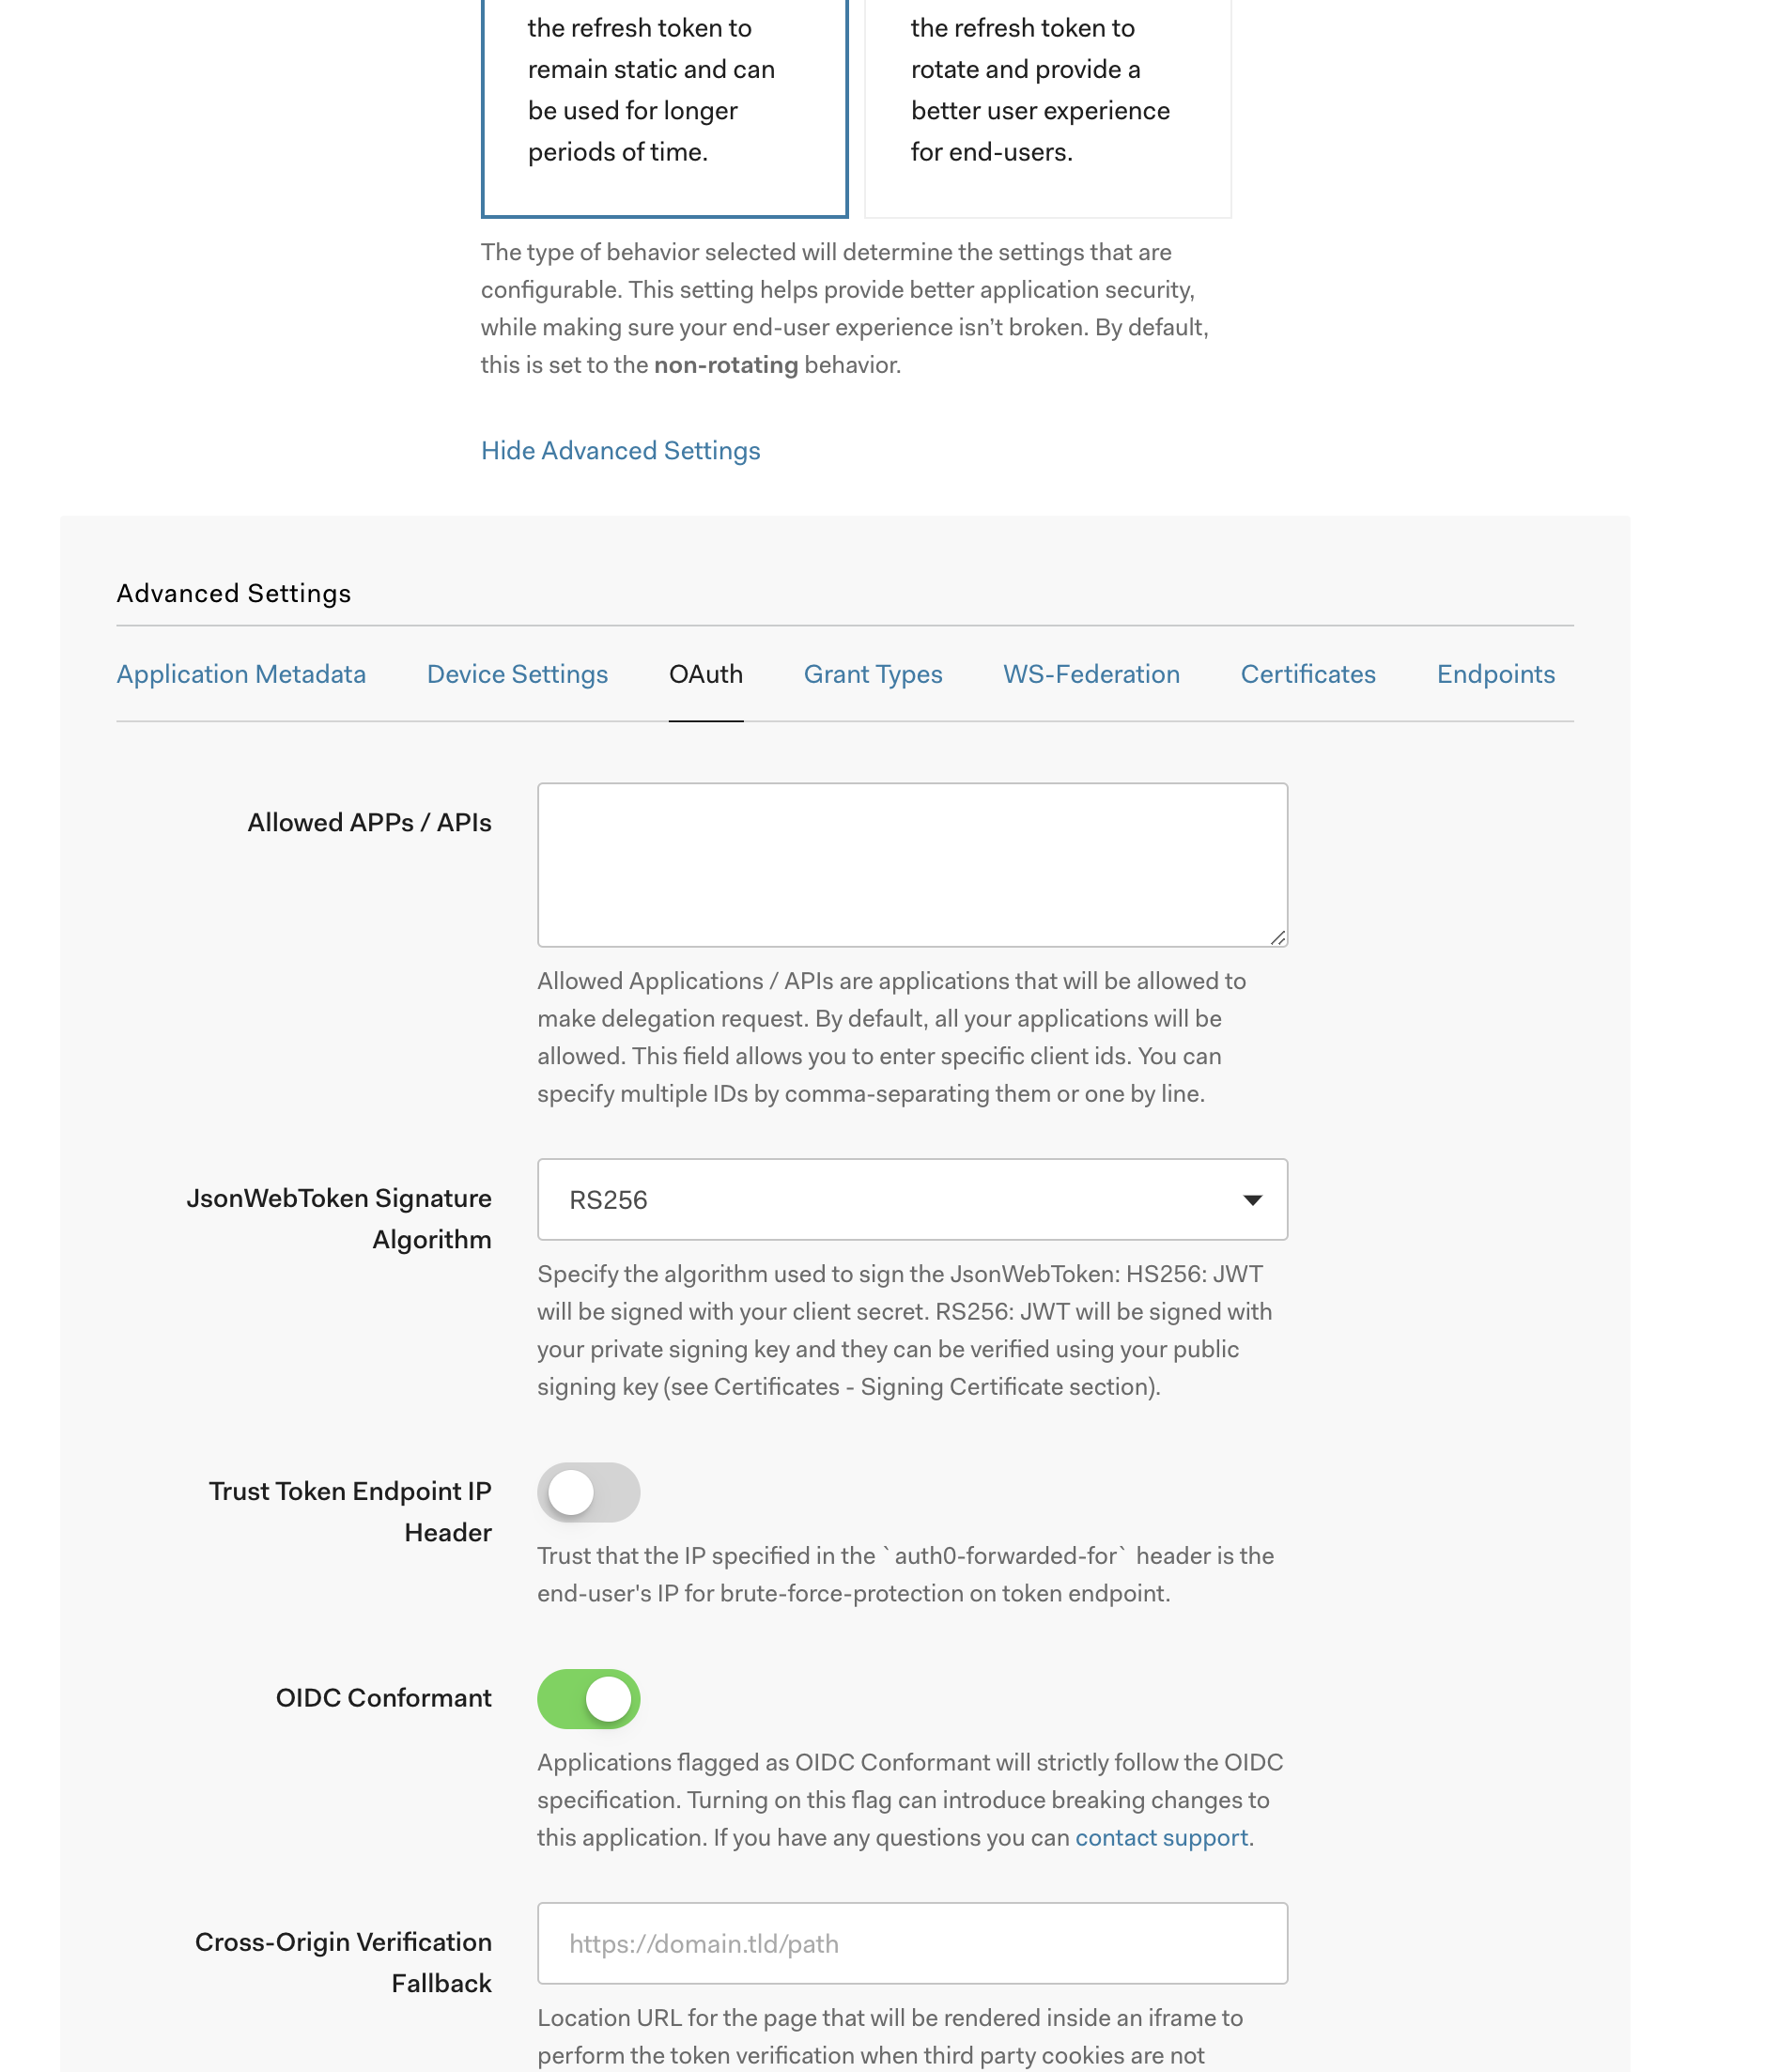Open the JsonWebToken Signature Algorithm dropdown
The height and width of the screenshot is (2072, 1779).
click(911, 1199)
